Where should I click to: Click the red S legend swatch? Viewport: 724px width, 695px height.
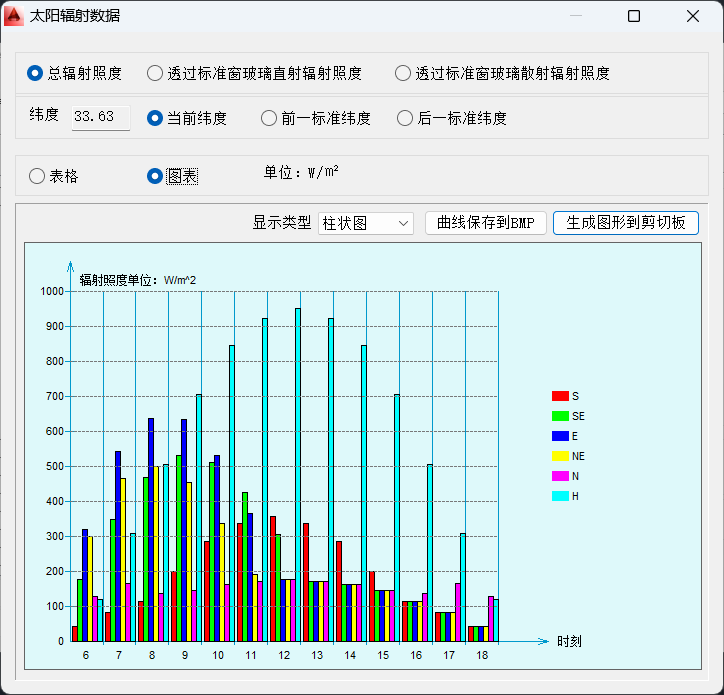click(x=560, y=396)
